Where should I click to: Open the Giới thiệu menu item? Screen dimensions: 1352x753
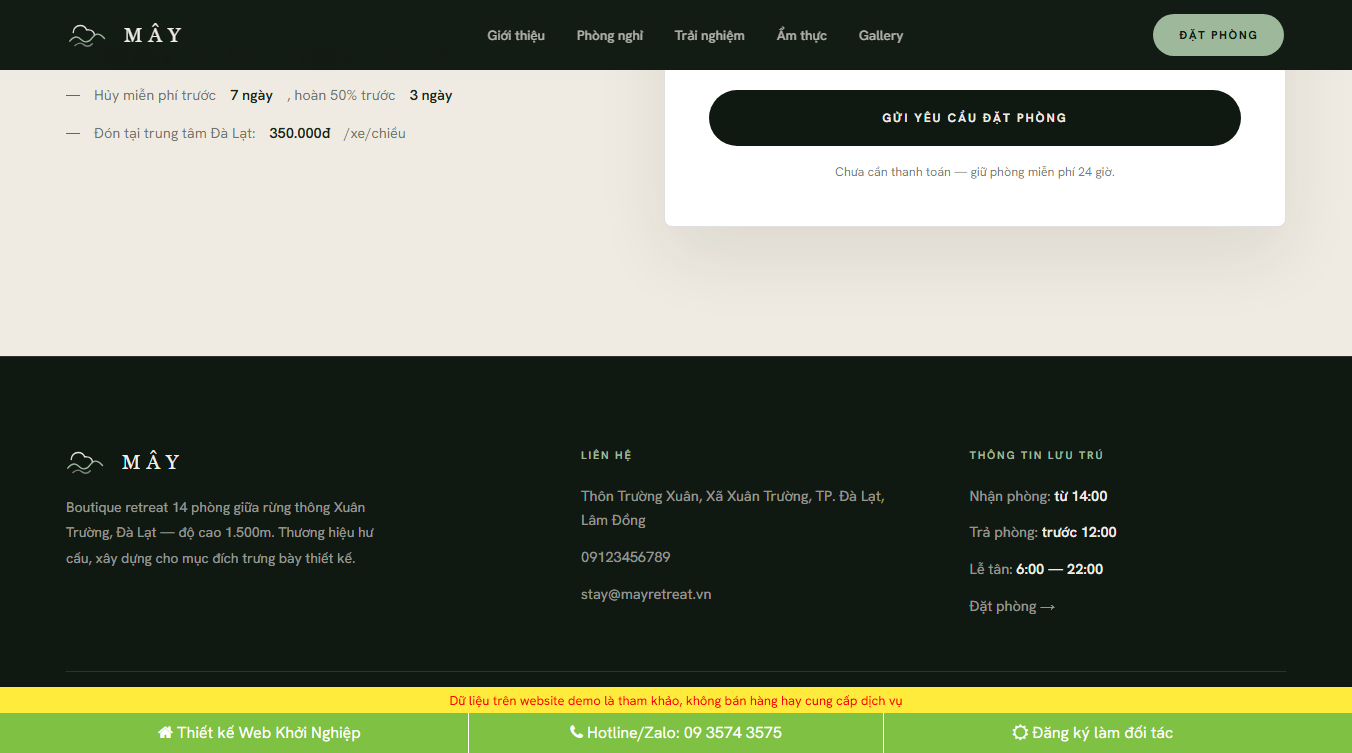click(x=516, y=35)
